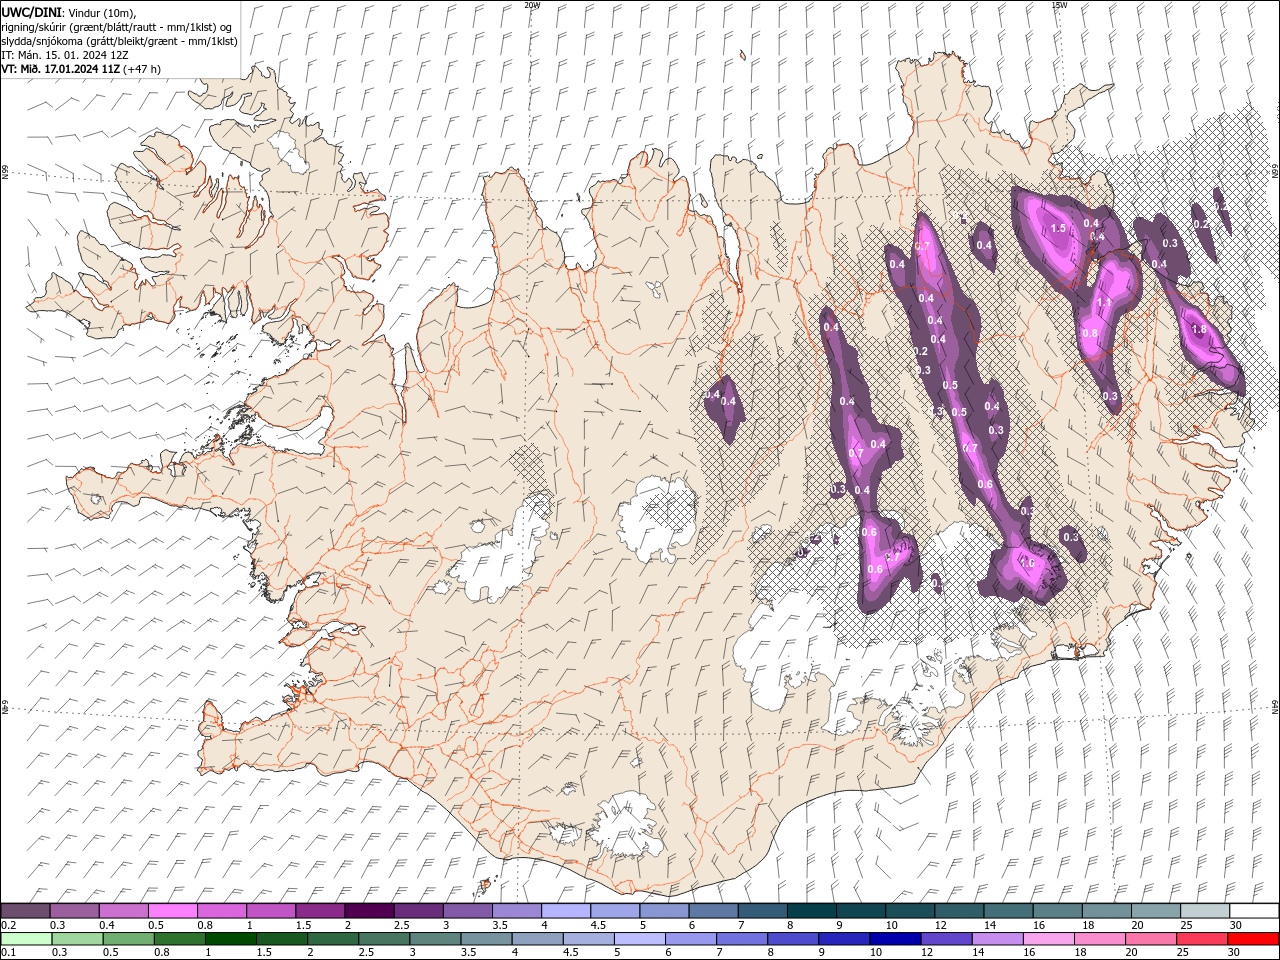The height and width of the screenshot is (960, 1280).
Task: Click the dark teal 8 swatch in upper legend row
Action: point(811,911)
